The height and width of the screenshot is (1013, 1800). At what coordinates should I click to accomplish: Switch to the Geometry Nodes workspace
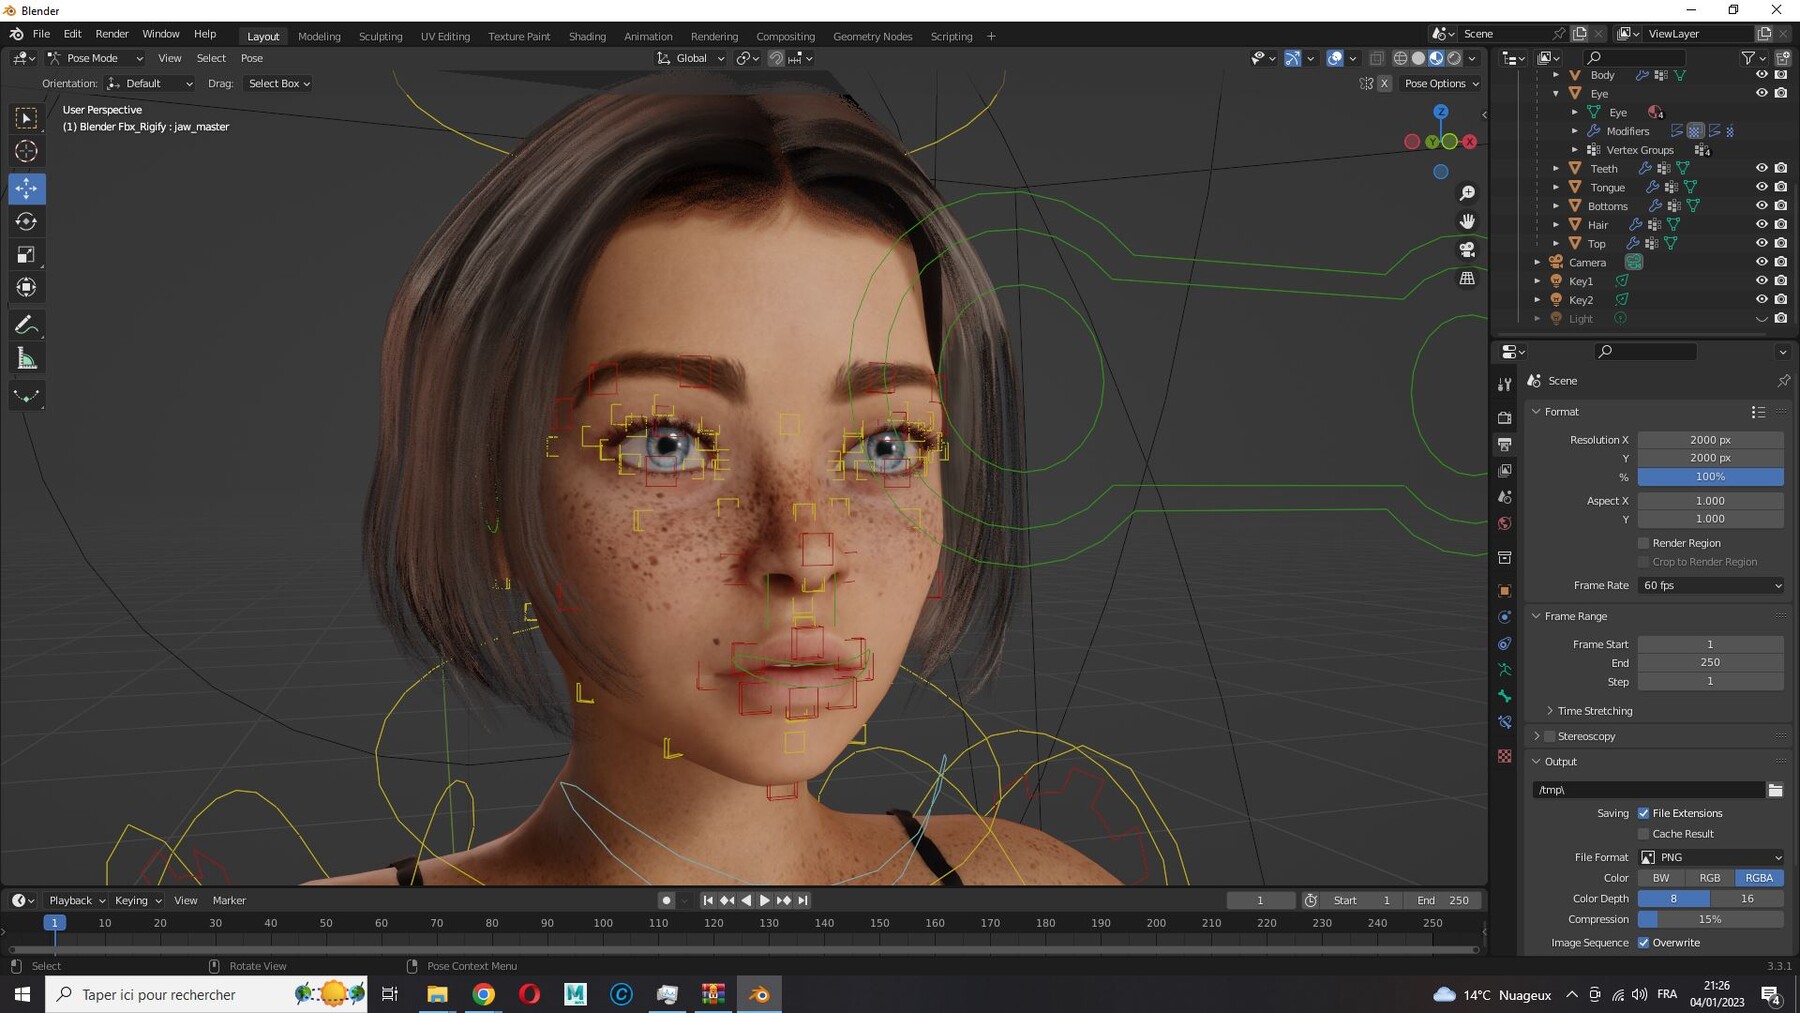coord(872,36)
